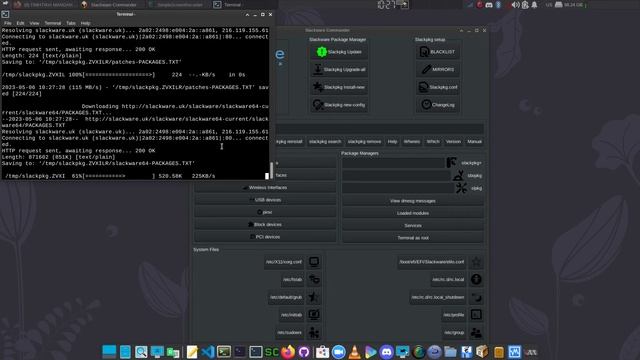
Task: Click the slackpkg remove button
Action: click(364, 142)
